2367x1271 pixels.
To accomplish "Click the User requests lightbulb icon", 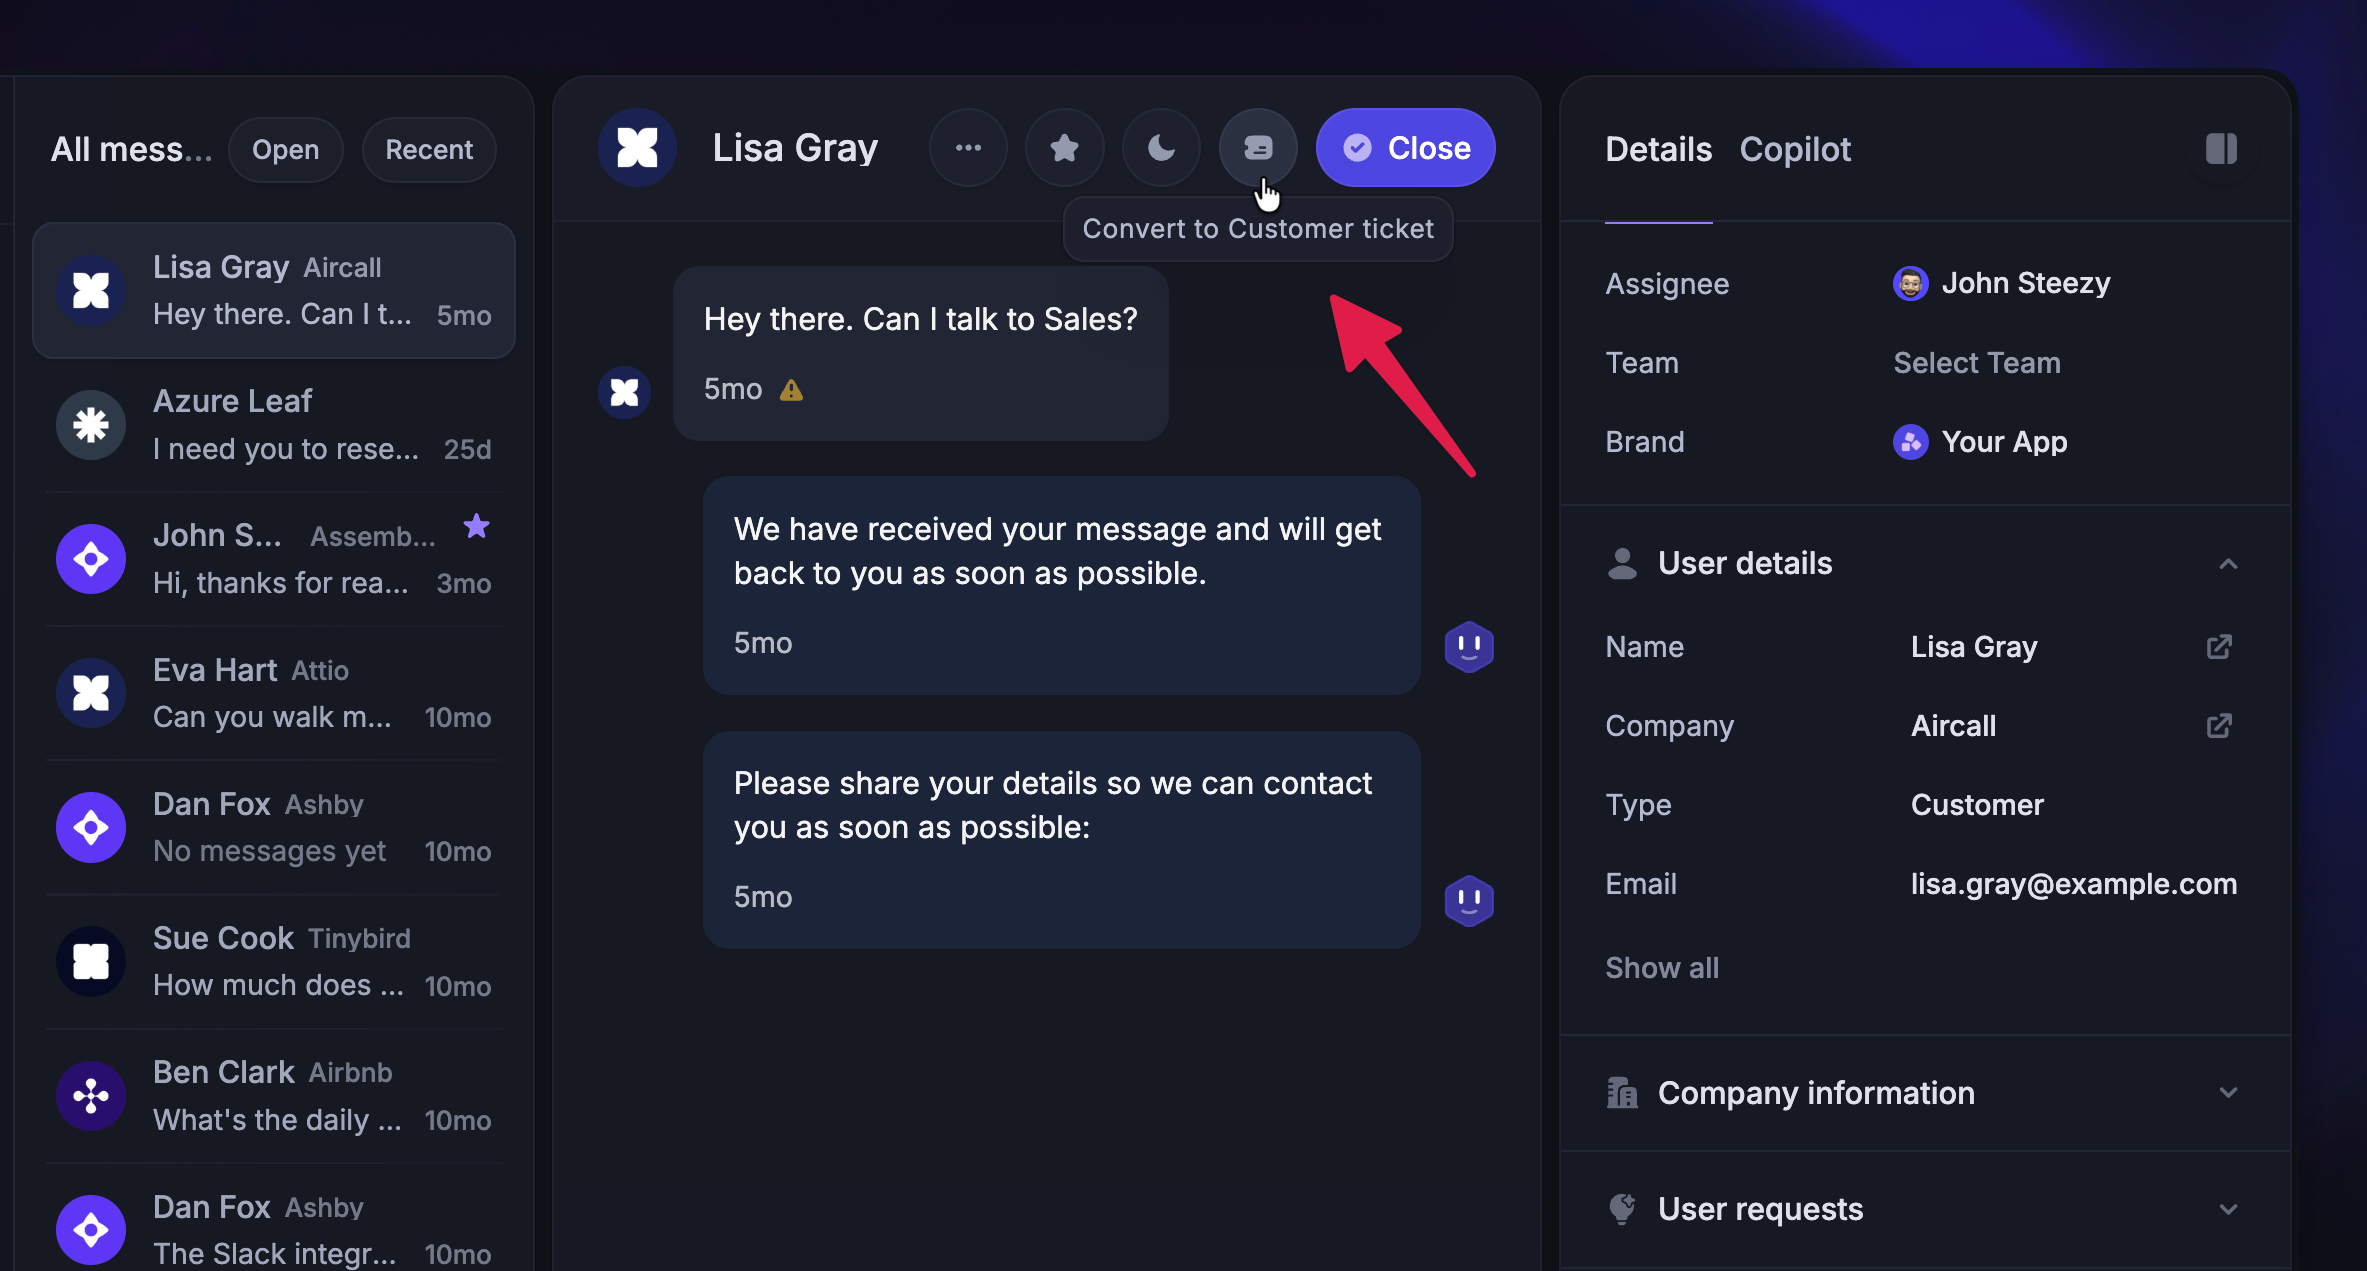I will tap(1622, 1209).
